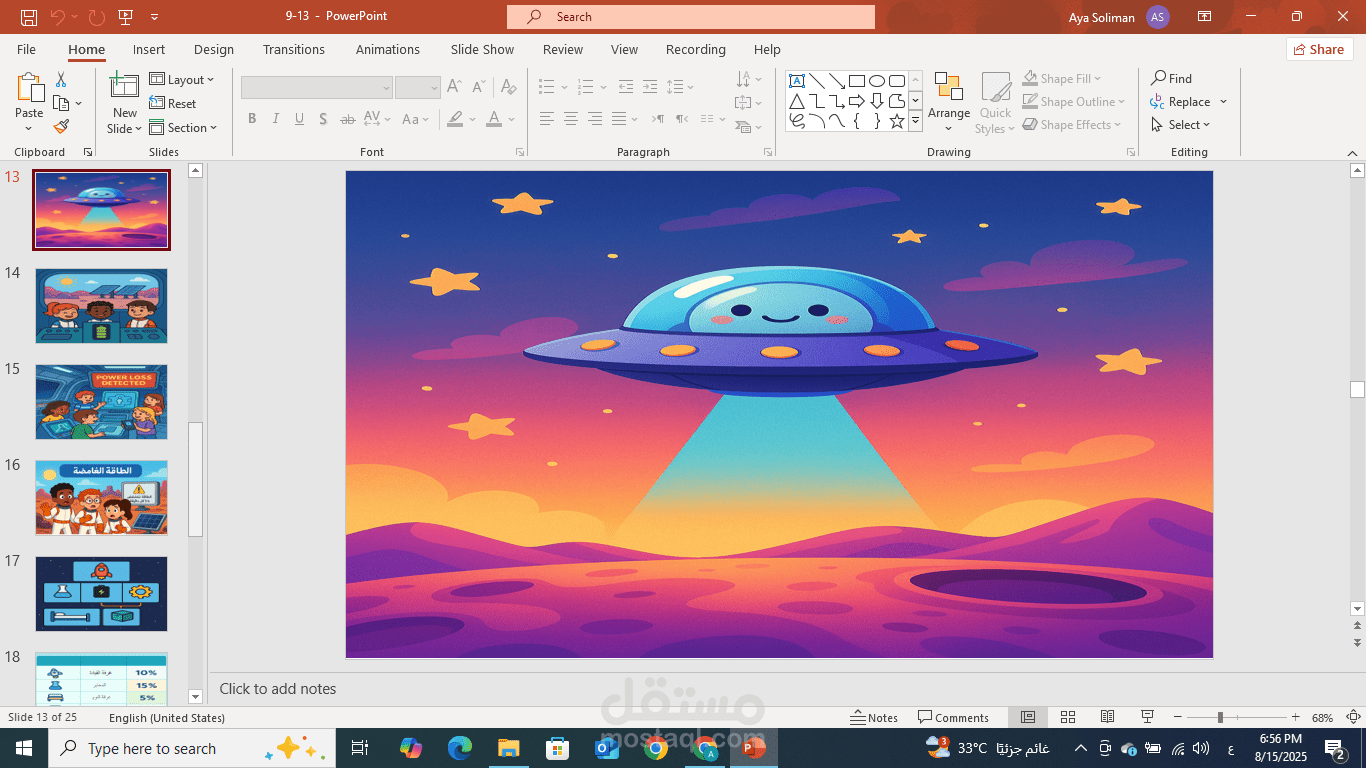Open Quick Styles for shapes

click(x=995, y=102)
